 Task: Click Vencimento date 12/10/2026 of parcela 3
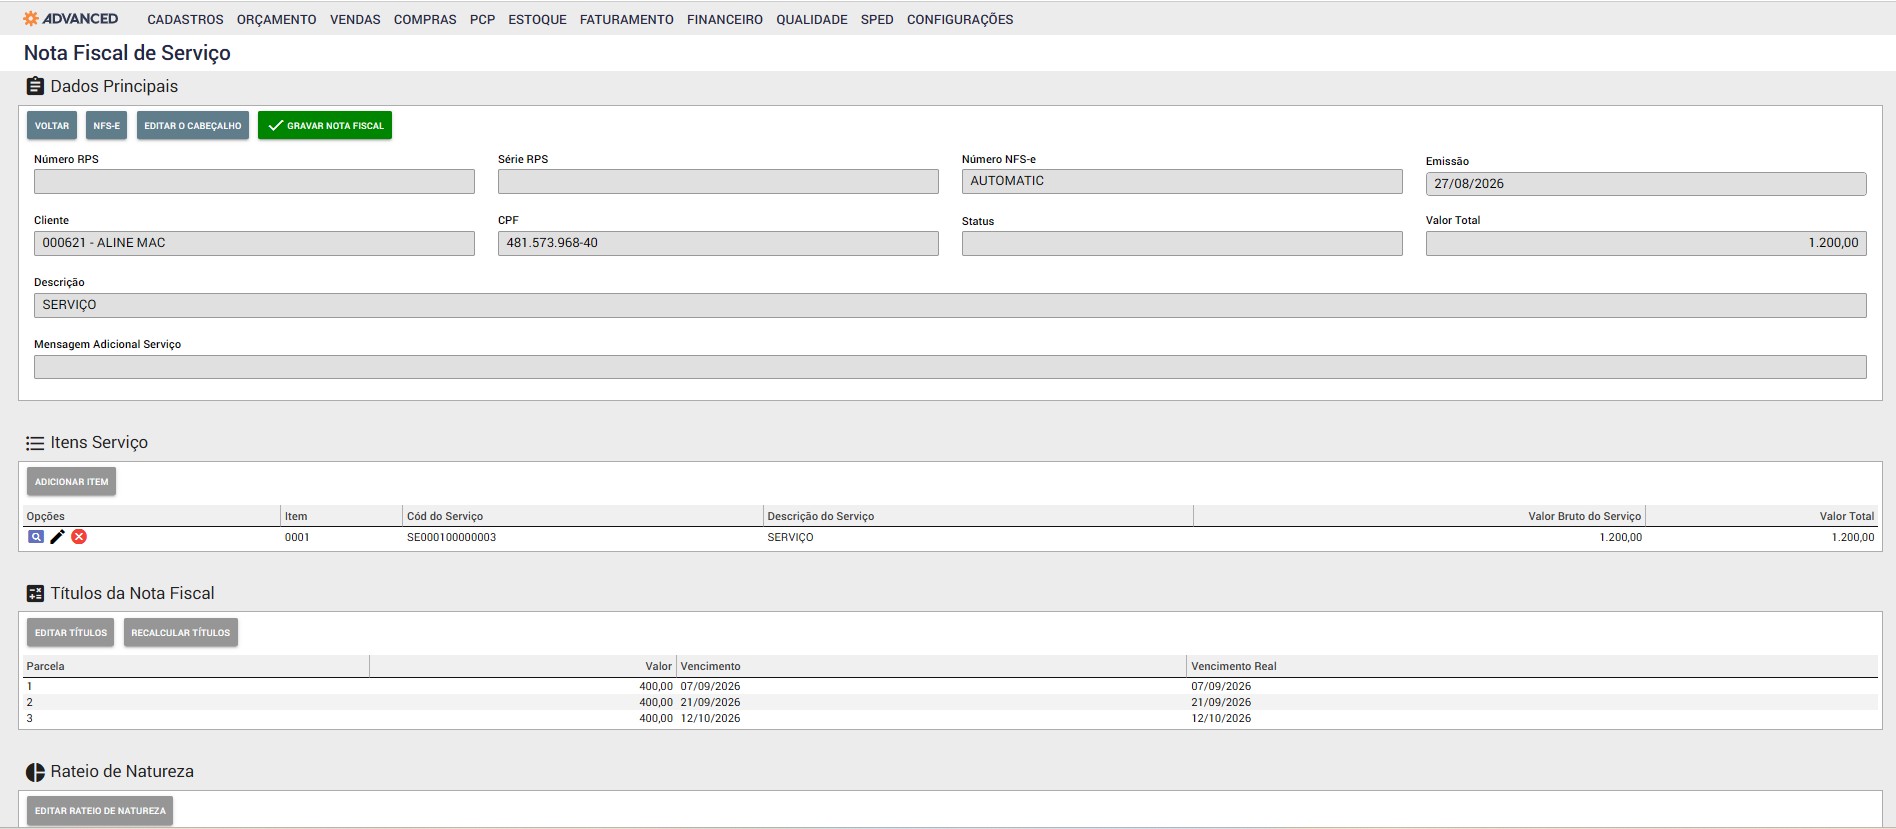[711, 718]
